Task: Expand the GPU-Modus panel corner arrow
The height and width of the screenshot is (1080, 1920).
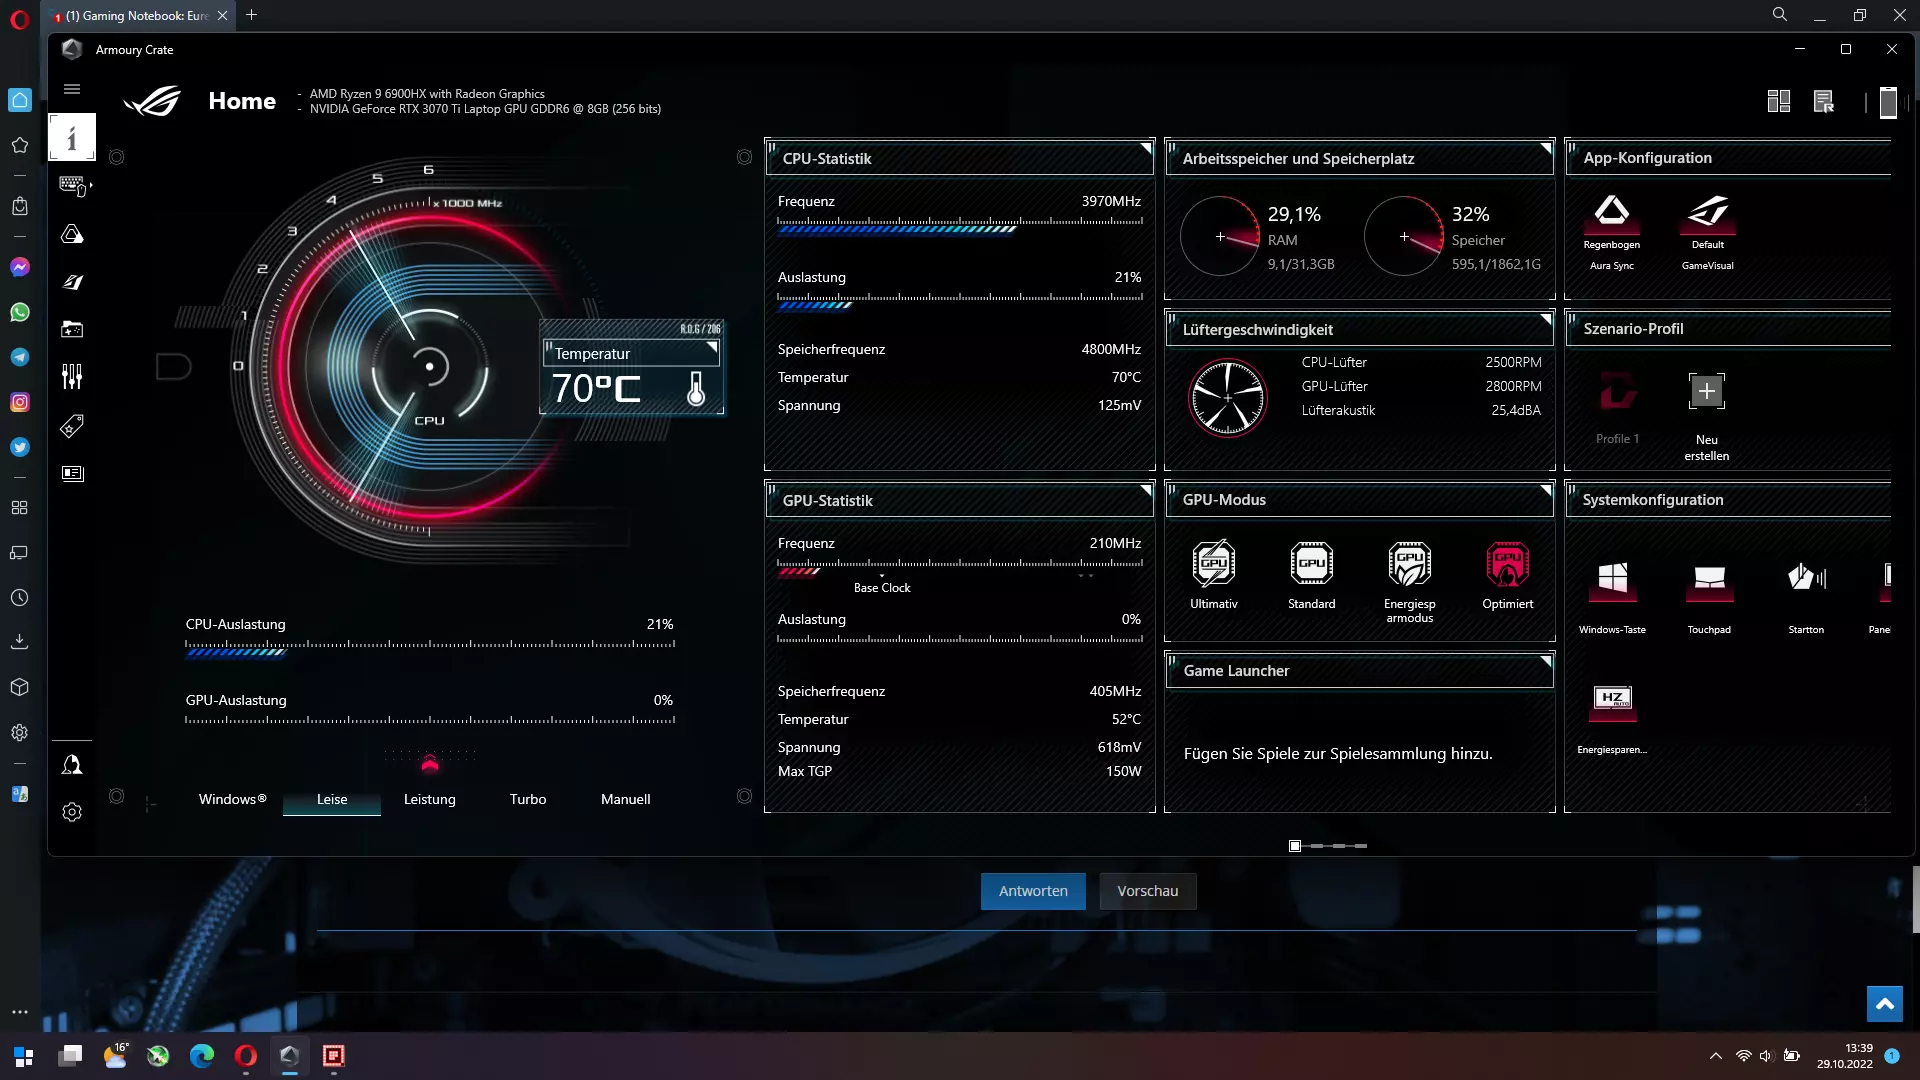Action: click(1546, 490)
